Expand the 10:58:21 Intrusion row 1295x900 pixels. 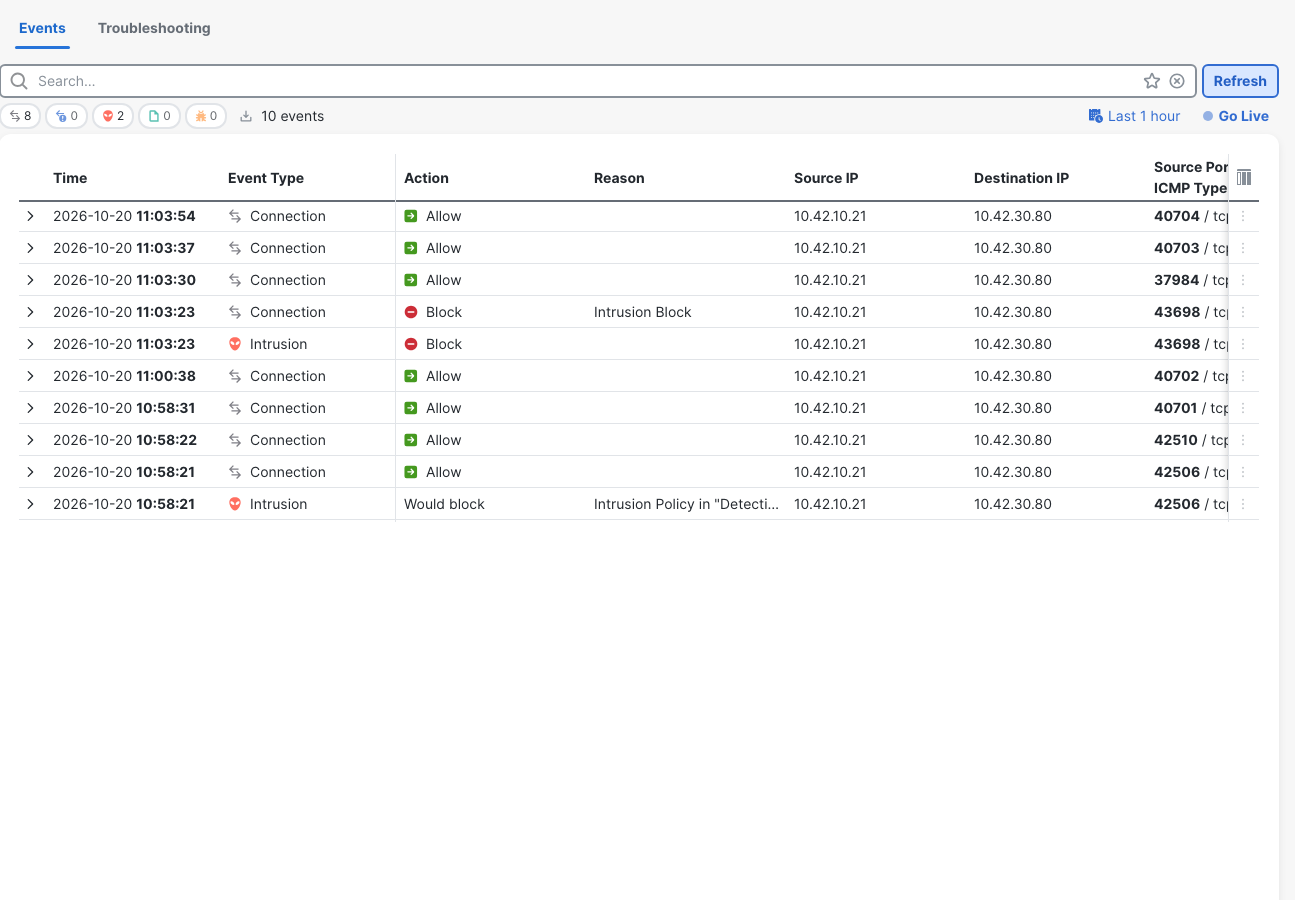click(31, 504)
